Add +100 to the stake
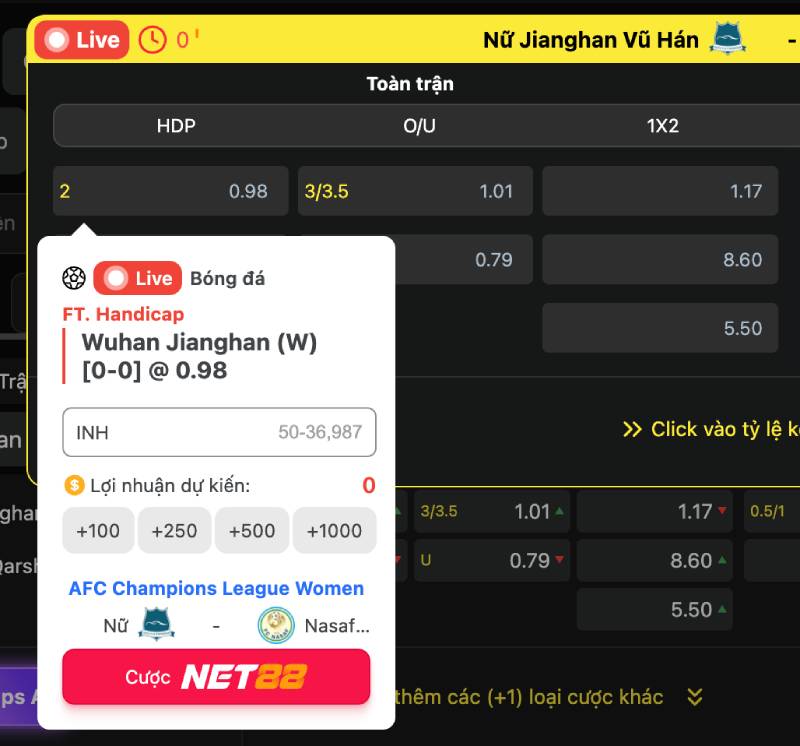 point(98,531)
